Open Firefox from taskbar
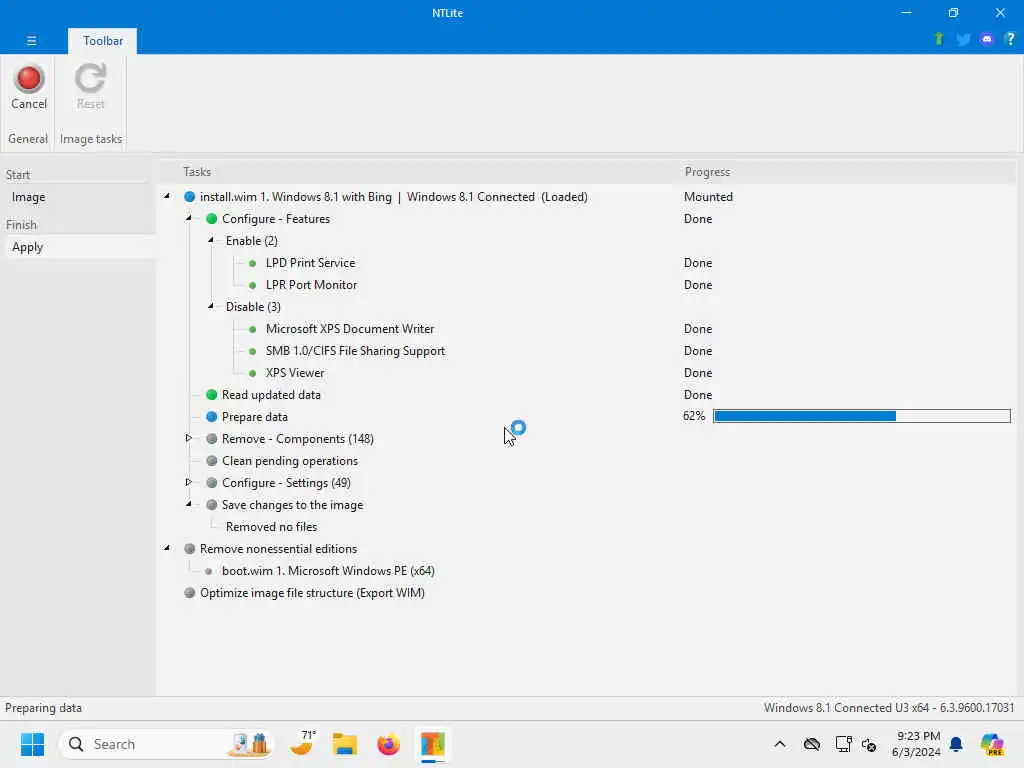1024x768 pixels. click(389, 744)
